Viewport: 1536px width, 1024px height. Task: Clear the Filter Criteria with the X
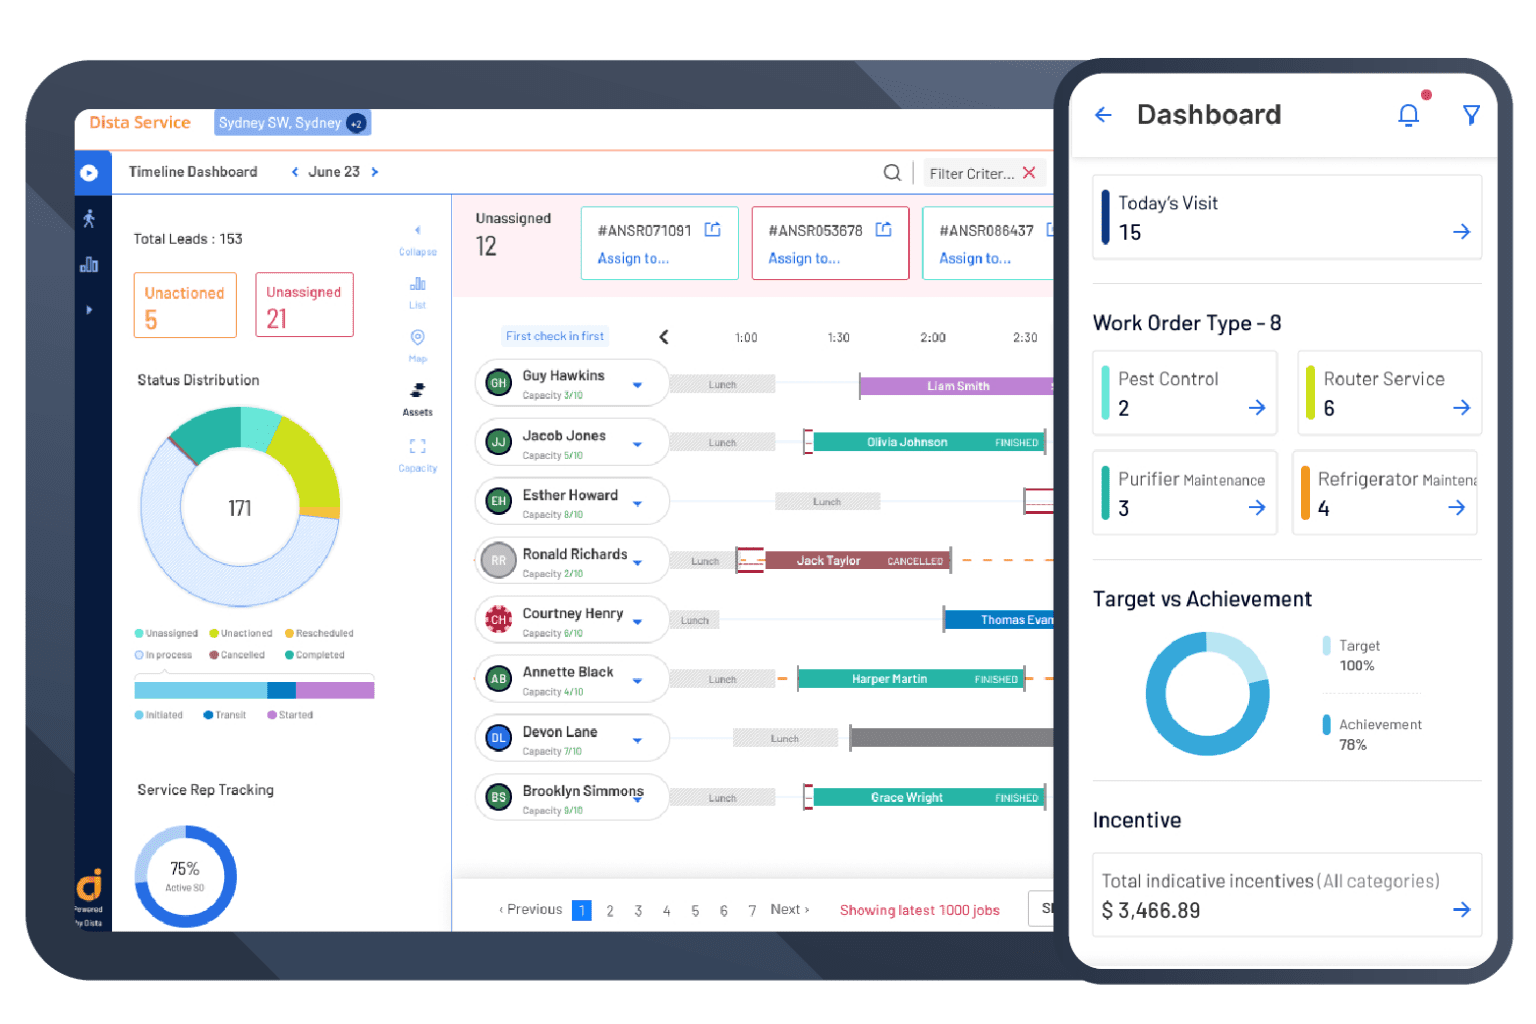pyautogui.click(x=1030, y=172)
